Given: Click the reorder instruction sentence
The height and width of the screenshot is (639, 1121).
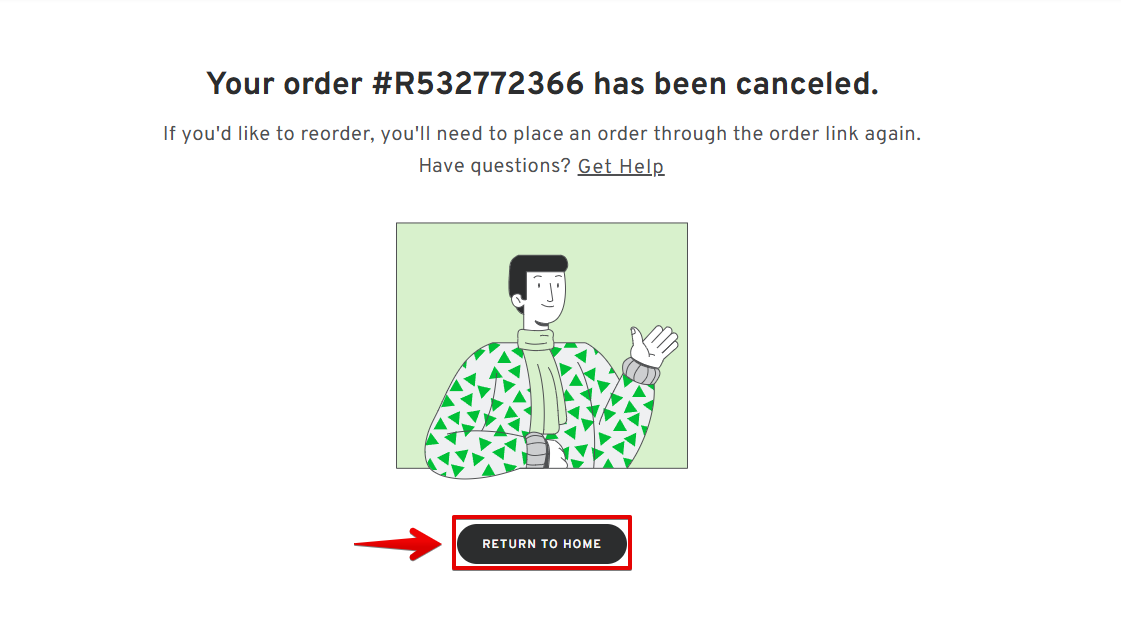Looking at the screenshot, I should coord(542,134).
